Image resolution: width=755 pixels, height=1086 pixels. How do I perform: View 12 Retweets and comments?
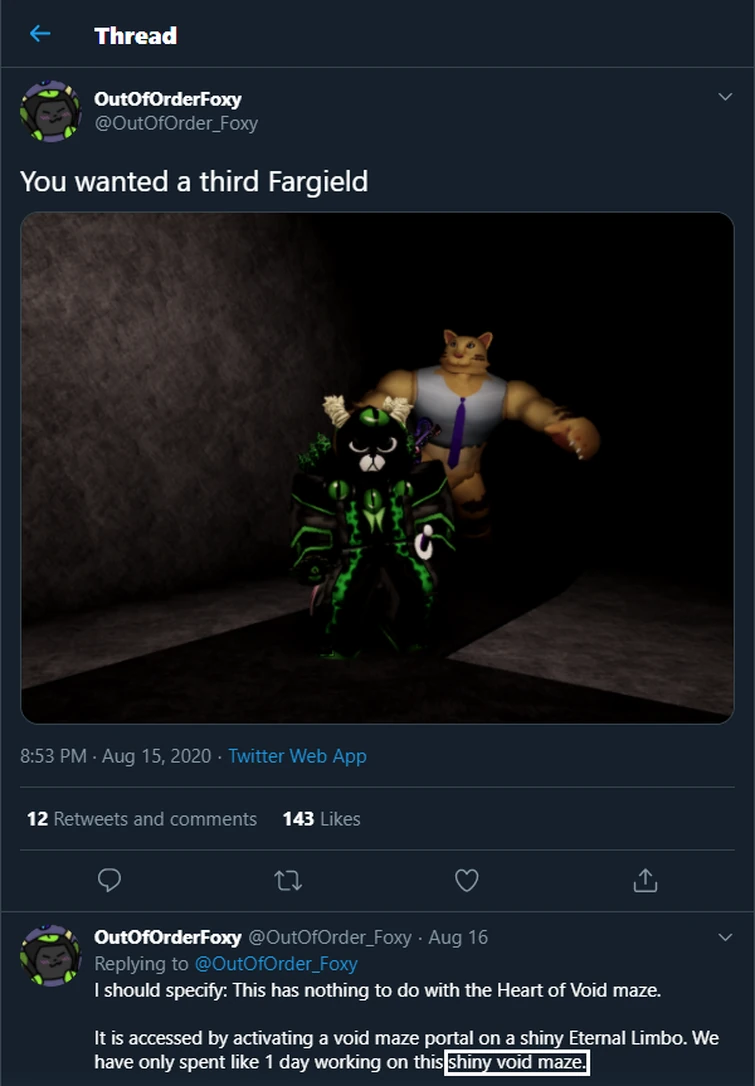[x=142, y=819]
